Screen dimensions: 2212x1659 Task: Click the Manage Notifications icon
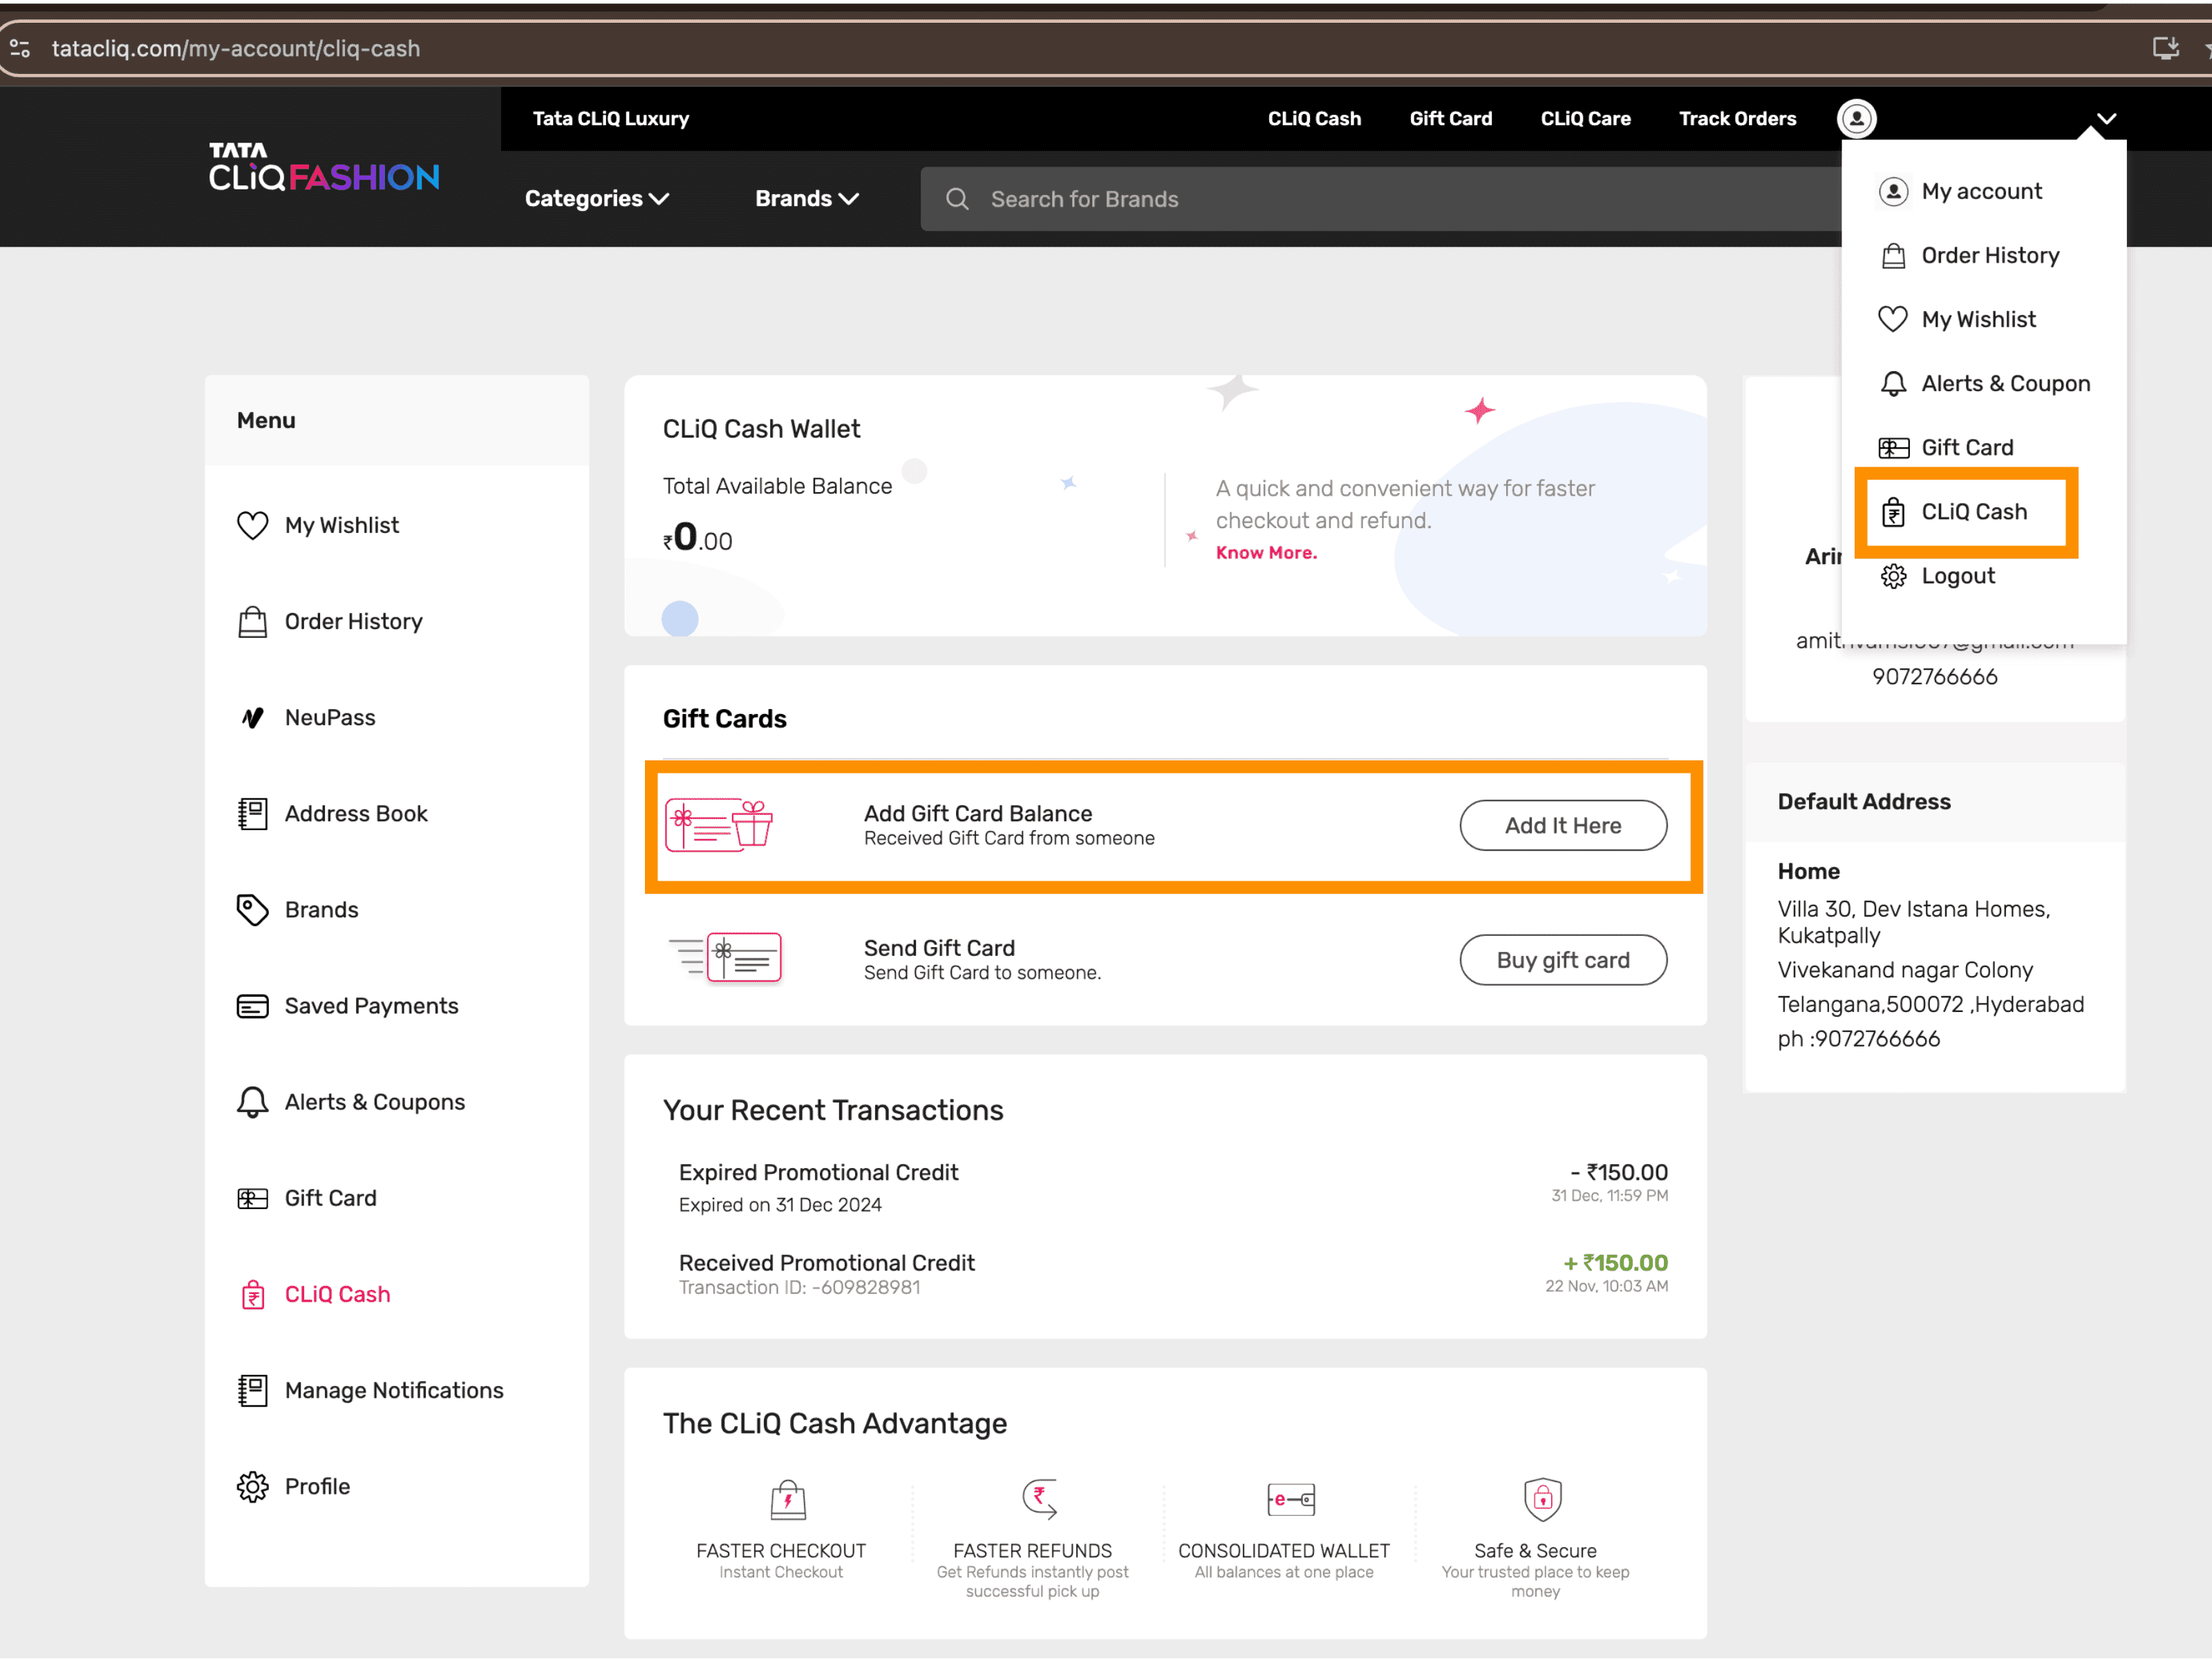click(252, 1390)
